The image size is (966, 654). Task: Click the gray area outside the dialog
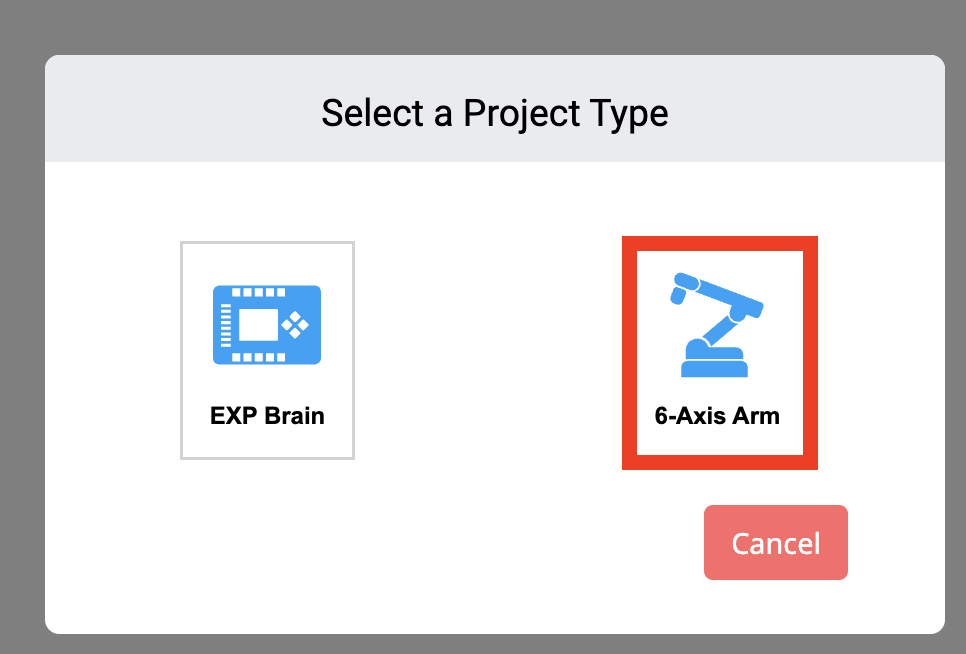(x=20, y=327)
